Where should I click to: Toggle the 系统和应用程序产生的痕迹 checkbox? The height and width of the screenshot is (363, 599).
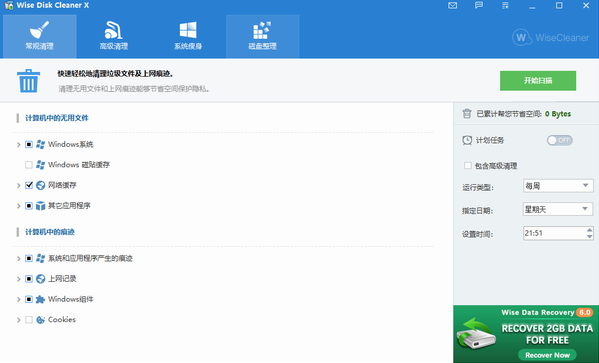coord(29,259)
